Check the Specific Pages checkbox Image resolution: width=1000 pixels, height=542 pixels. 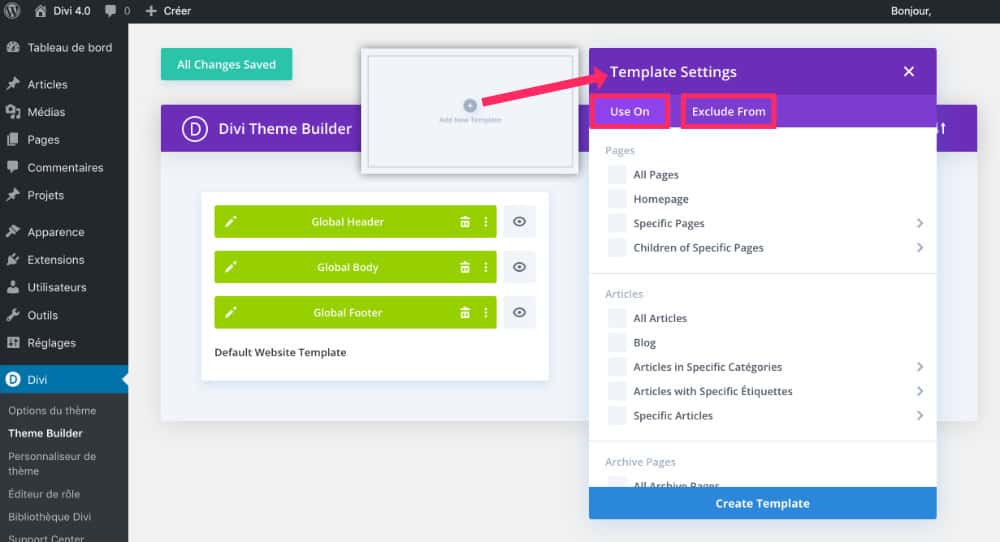click(x=617, y=223)
